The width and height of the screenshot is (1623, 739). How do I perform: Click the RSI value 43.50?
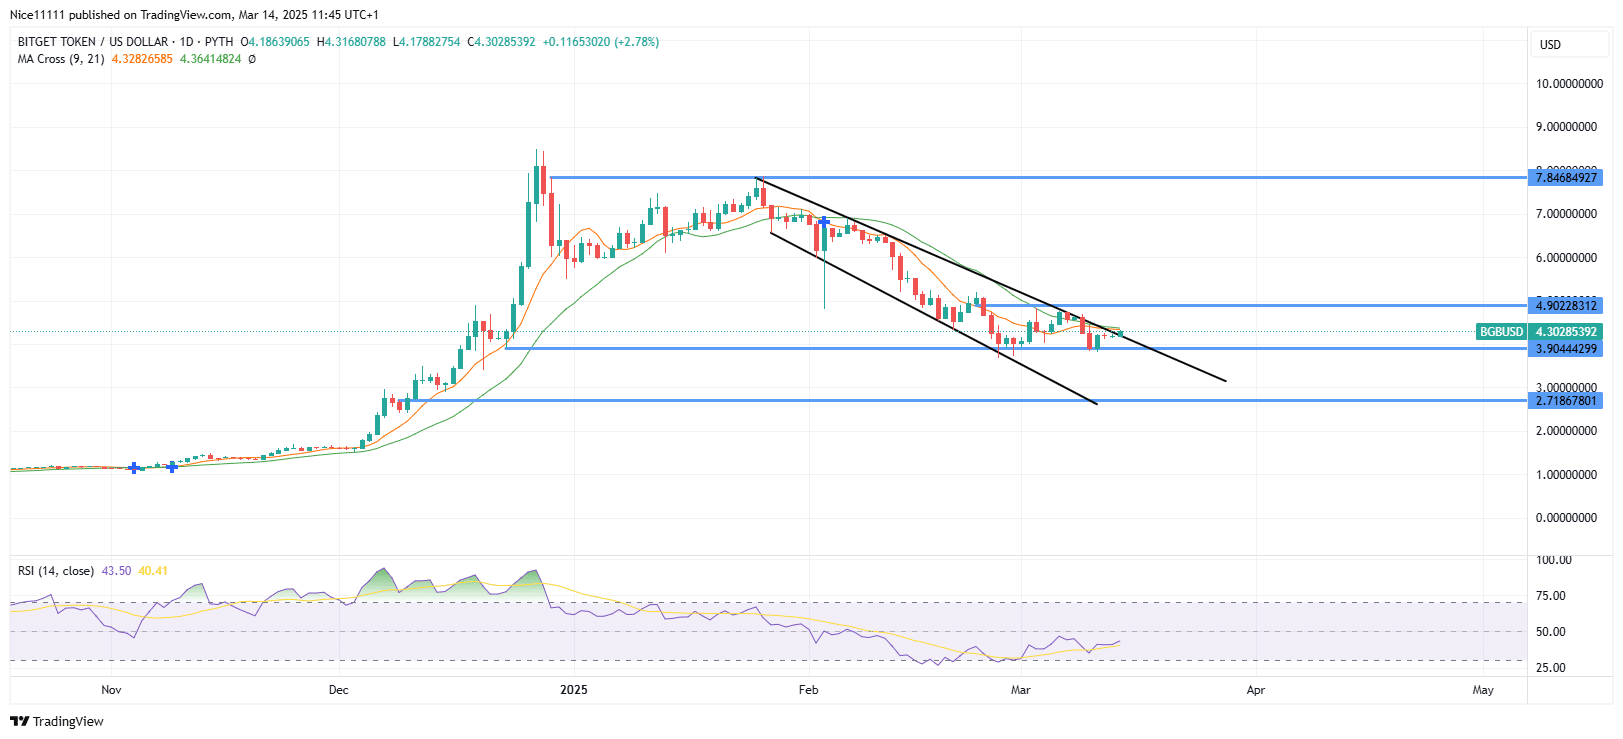tap(117, 571)
